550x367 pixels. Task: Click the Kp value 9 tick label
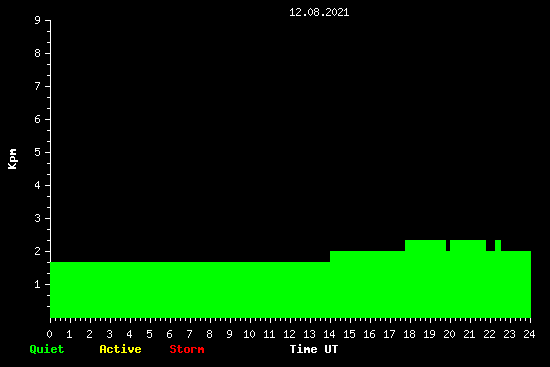38,20
